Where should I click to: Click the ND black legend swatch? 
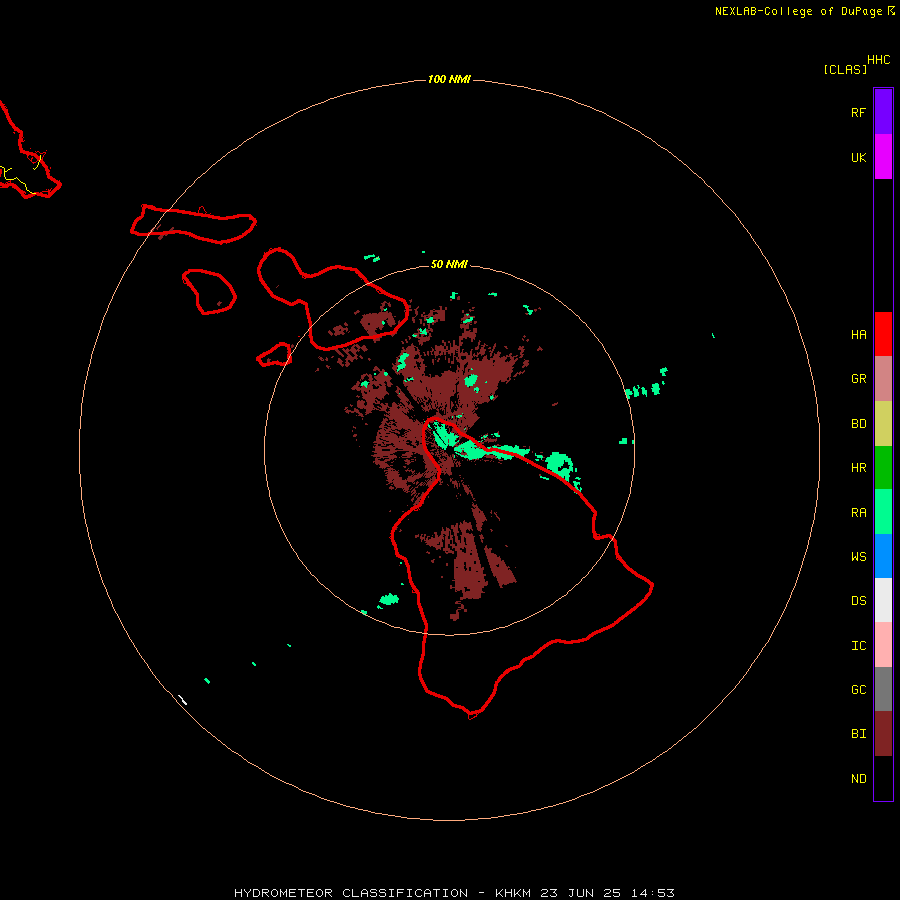coord(883,778)
